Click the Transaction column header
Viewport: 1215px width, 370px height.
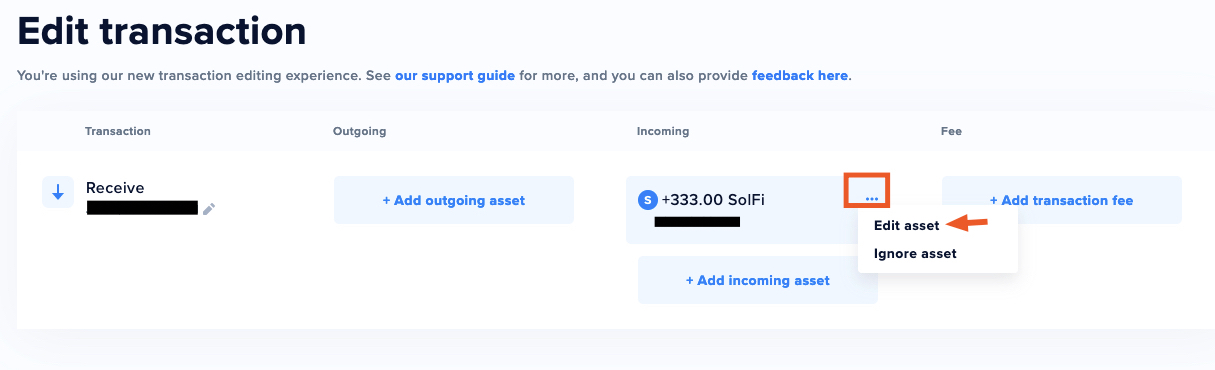point(118,131)
